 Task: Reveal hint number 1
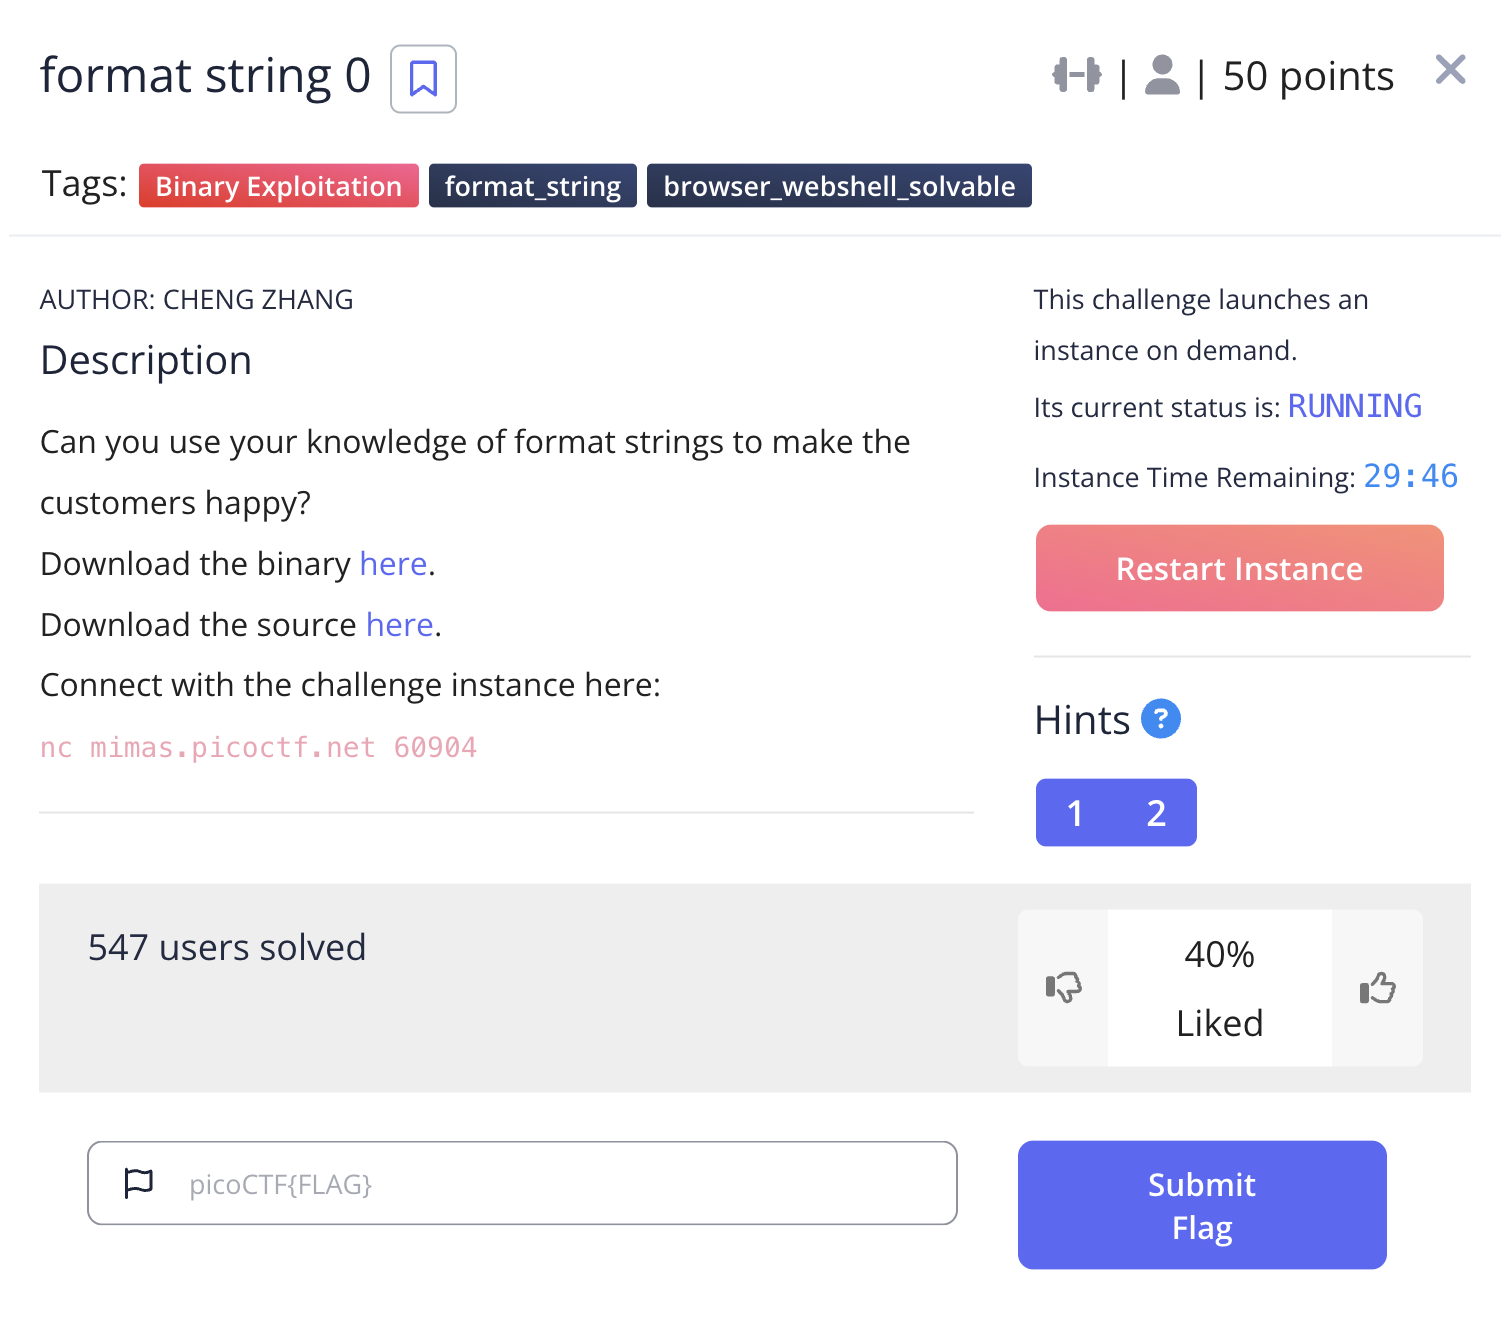pyautogui.click(x=1075, y=813)
